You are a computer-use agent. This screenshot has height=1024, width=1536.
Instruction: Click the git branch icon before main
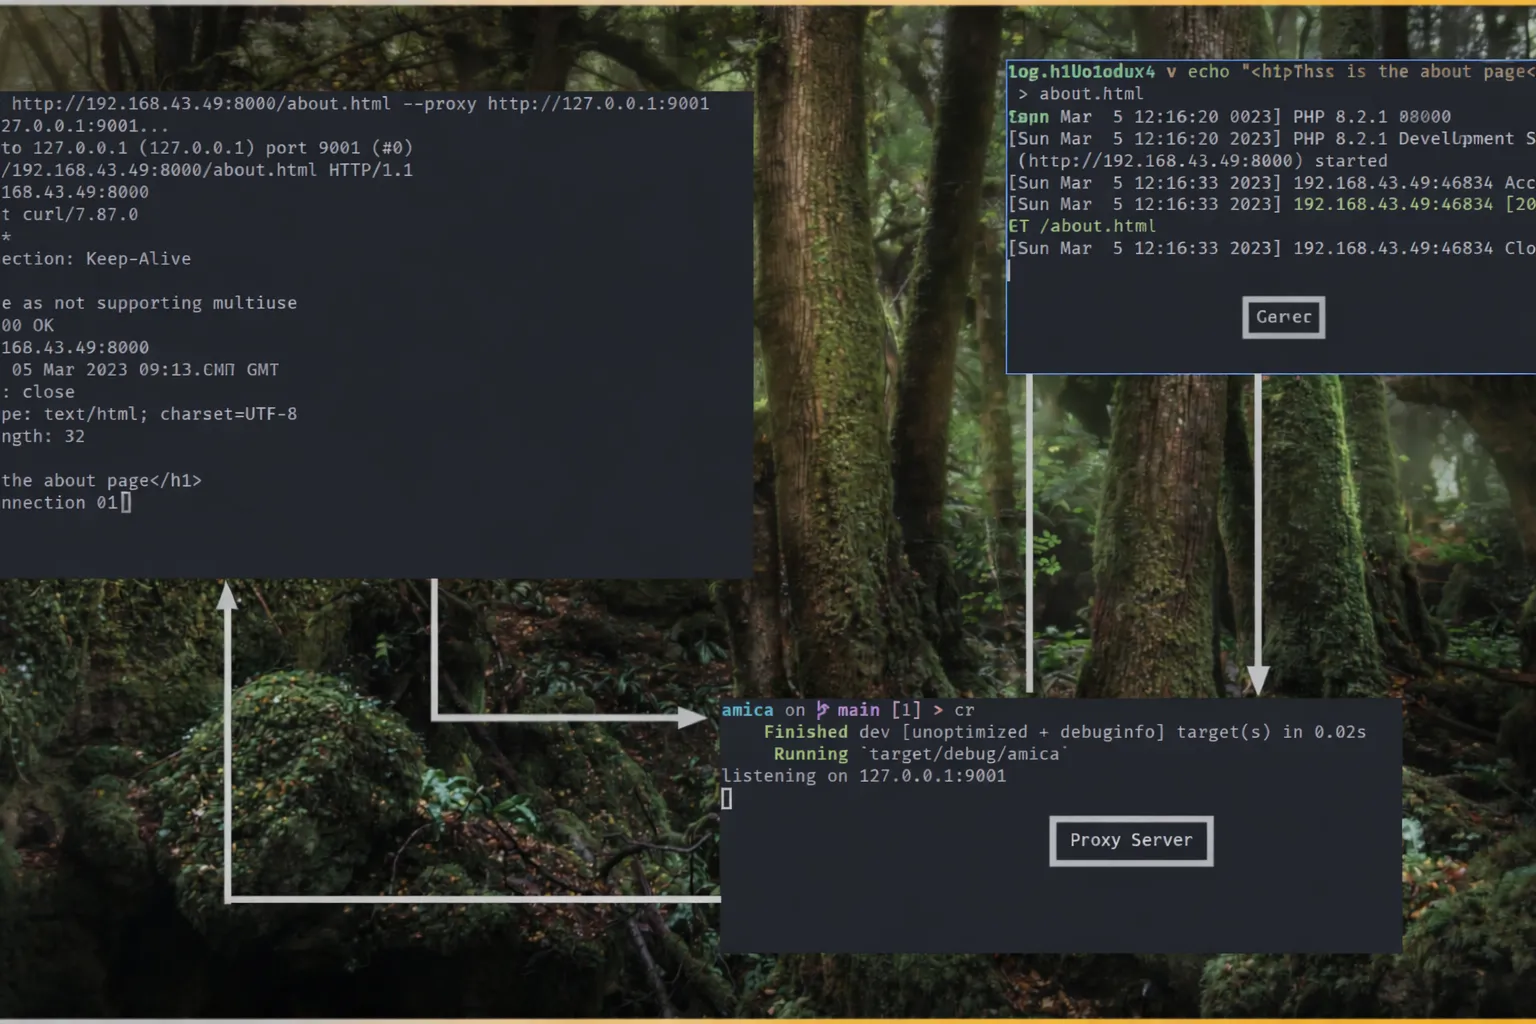[x=822, y=710]
